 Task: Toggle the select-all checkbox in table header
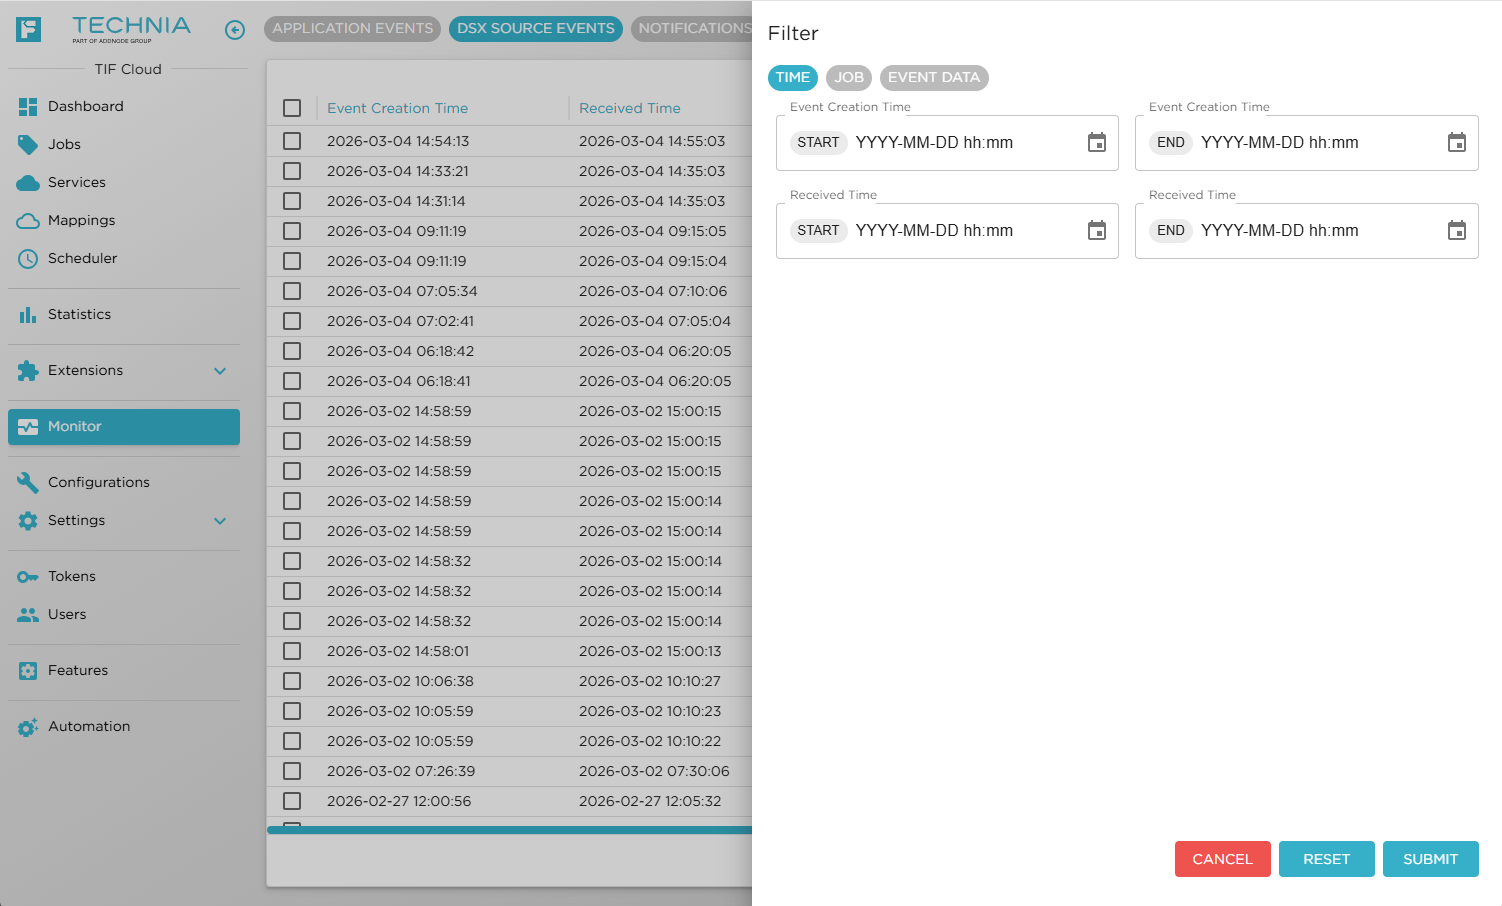click(292, 108)
